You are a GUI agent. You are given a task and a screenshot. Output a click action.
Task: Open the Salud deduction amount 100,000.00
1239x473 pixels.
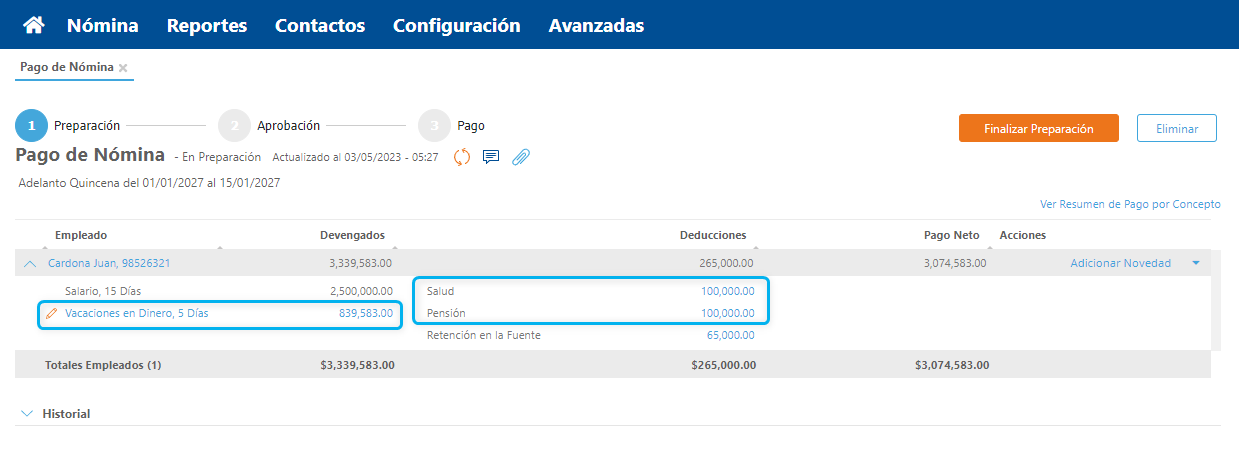click(x=727, y=291)
